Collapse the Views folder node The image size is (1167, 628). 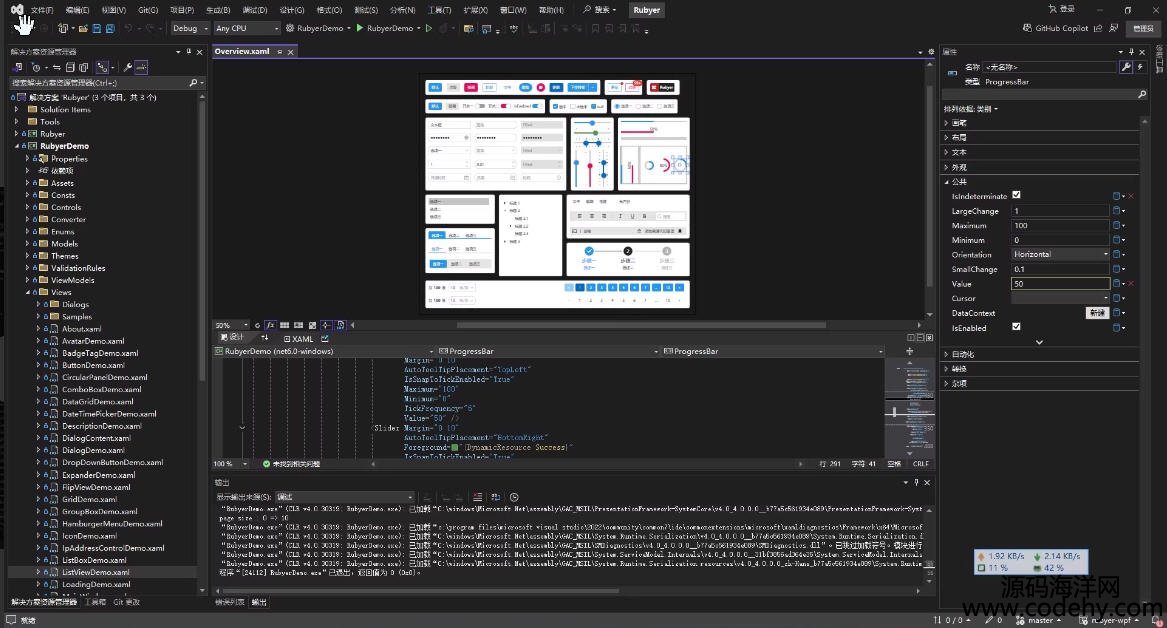28,292
